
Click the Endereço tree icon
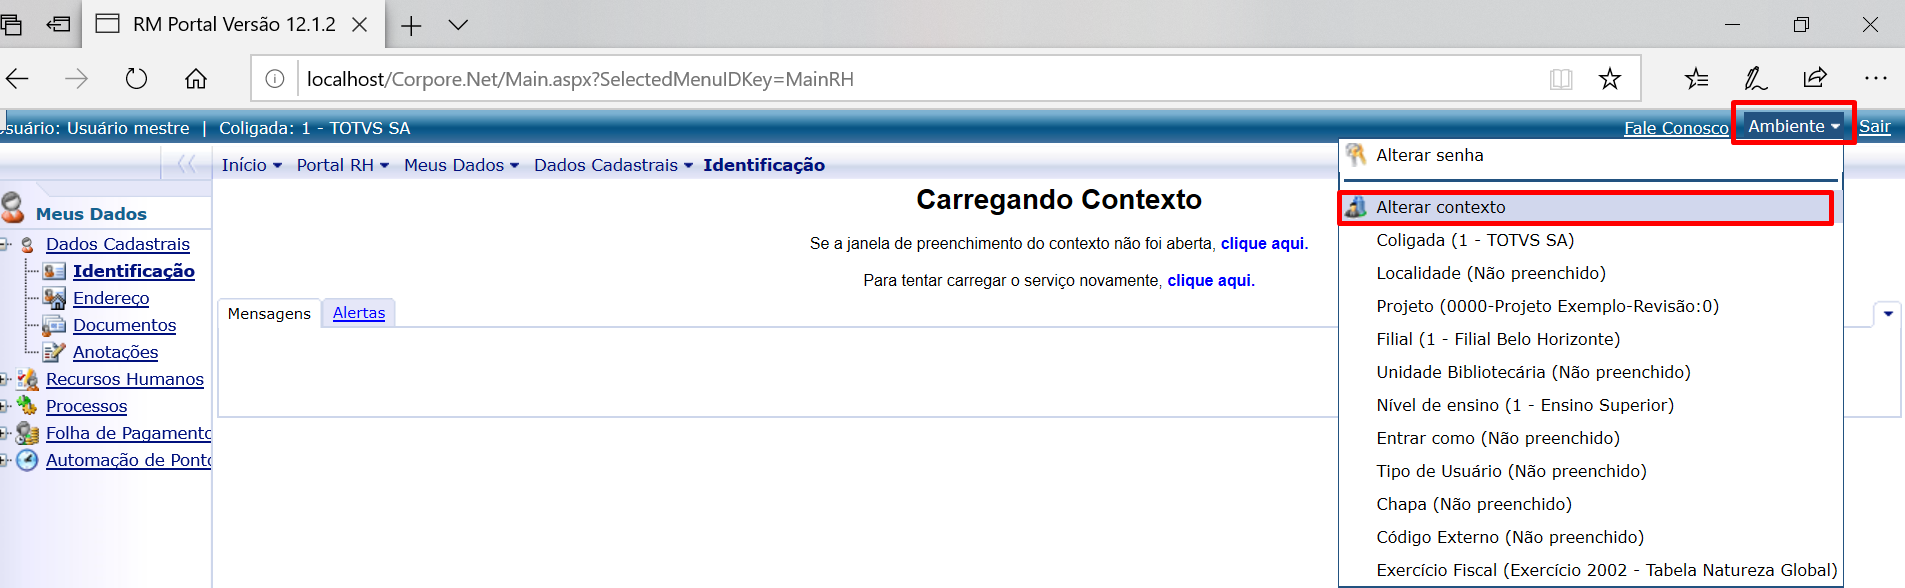tap(55, 298)
